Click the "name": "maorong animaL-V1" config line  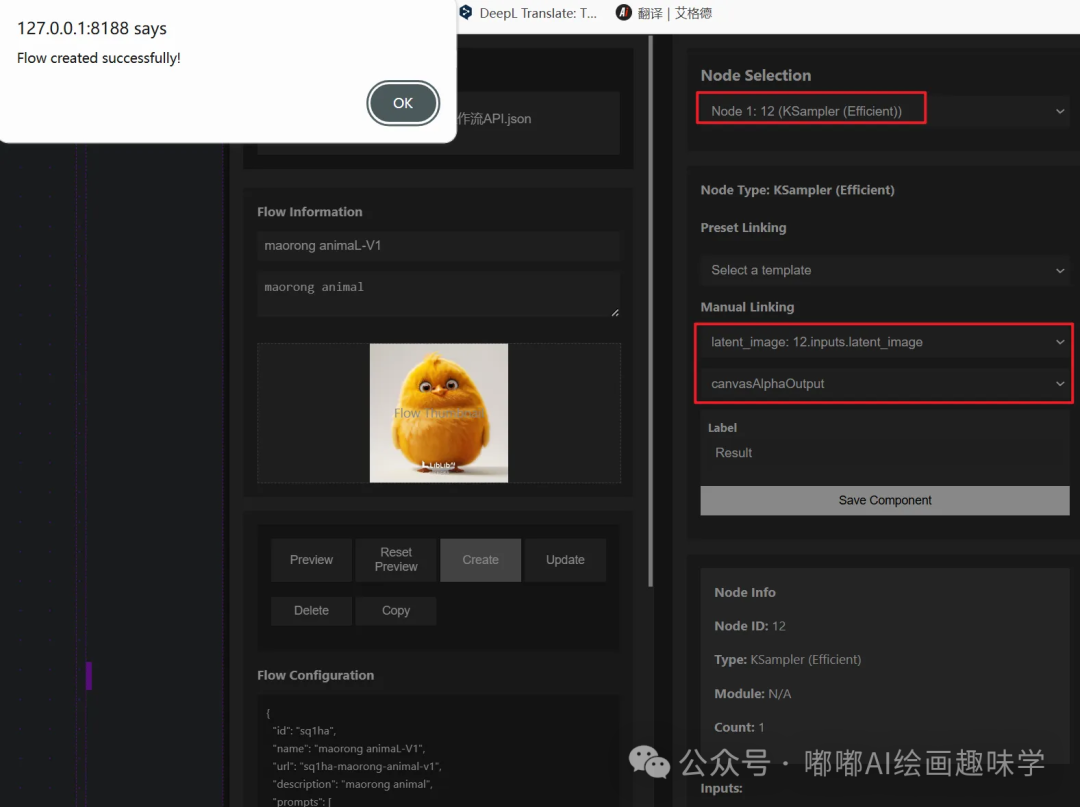349,748
